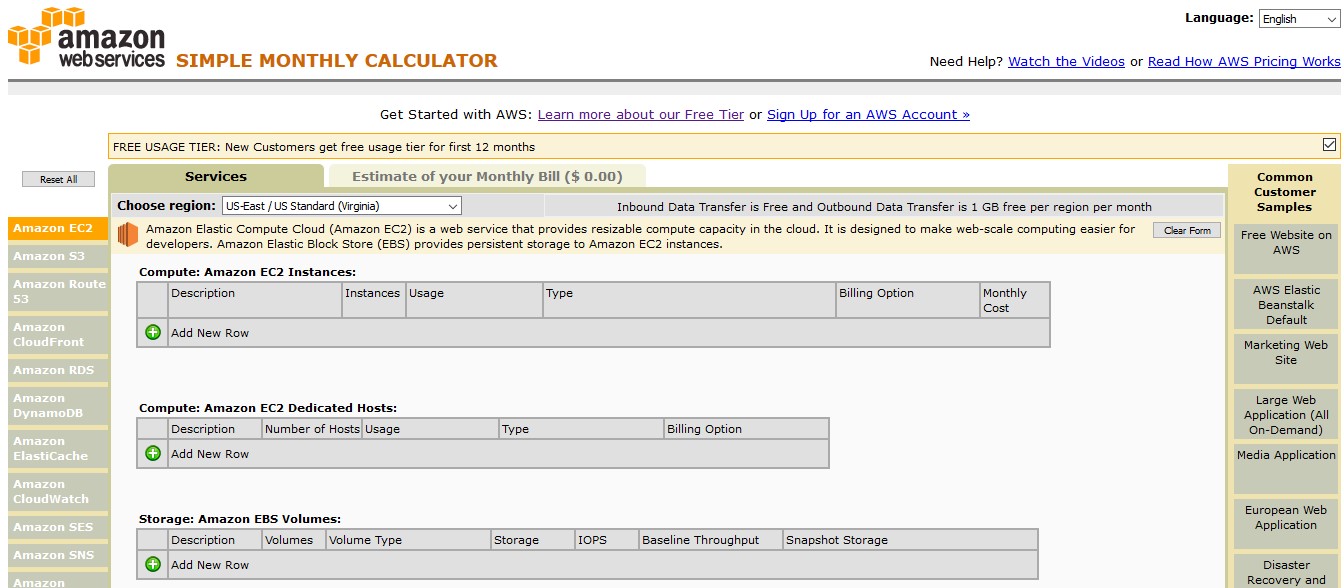Image resolution: width=1344 pixels, height=588 pixels.
Task: Select Amazon RDS in the sidebar
Action: (57, 370)
